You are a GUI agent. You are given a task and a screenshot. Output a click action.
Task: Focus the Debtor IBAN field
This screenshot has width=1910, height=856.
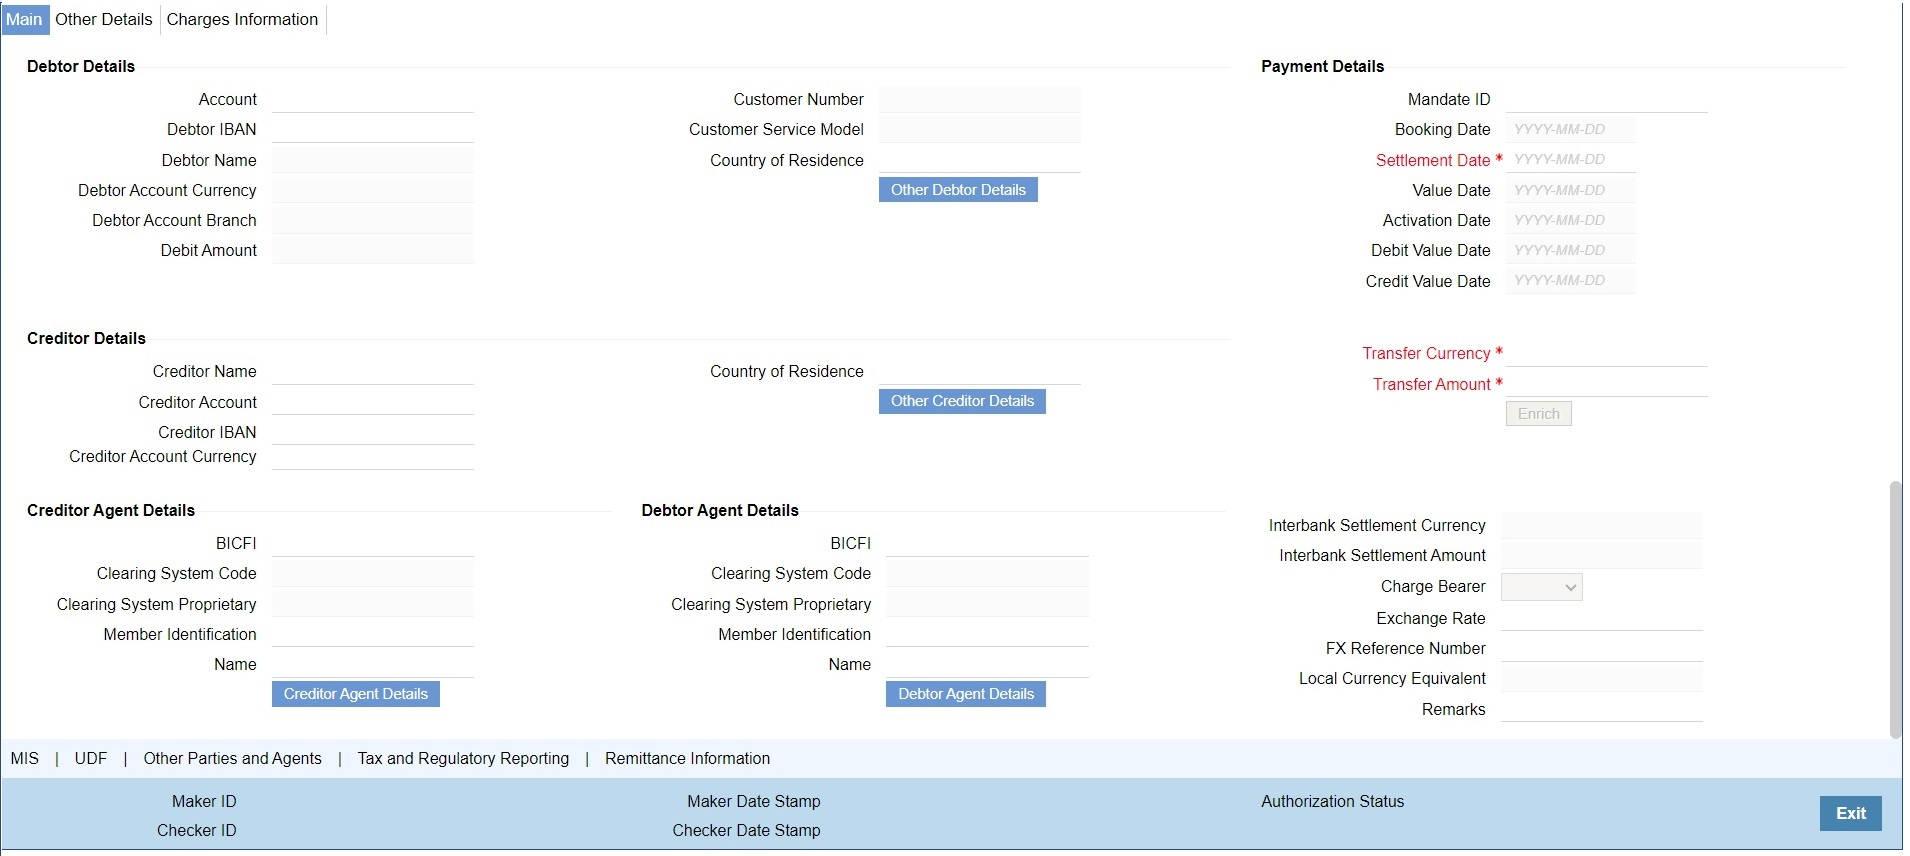point(373,129)
